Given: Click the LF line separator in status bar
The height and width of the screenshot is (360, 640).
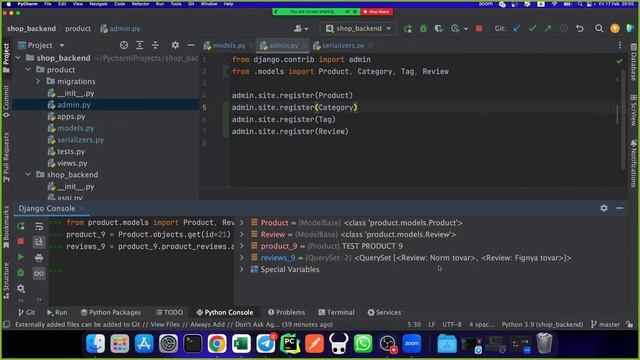Looking at the screenshot, I should pyautogui.click(x=431, y=324).
